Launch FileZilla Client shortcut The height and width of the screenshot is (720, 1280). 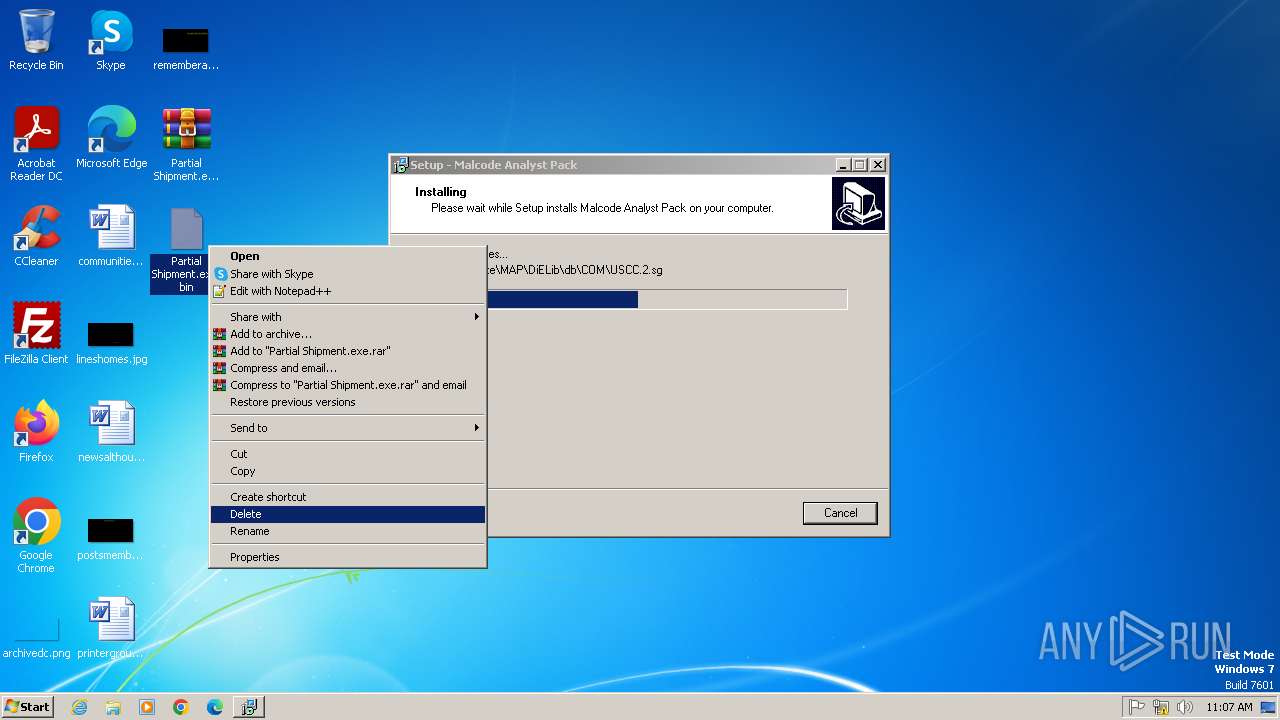click(x=36, y=333)
